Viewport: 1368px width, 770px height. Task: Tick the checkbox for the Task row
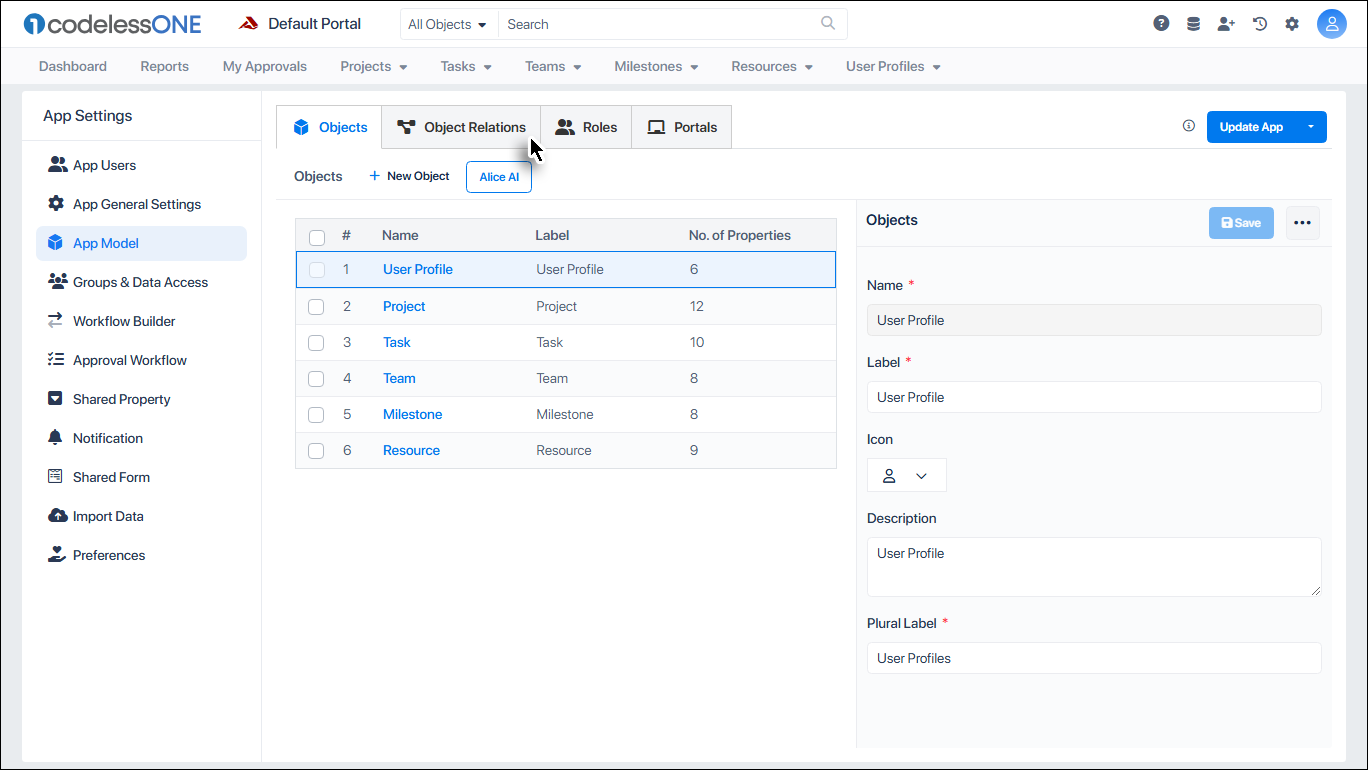click(316, 343)
